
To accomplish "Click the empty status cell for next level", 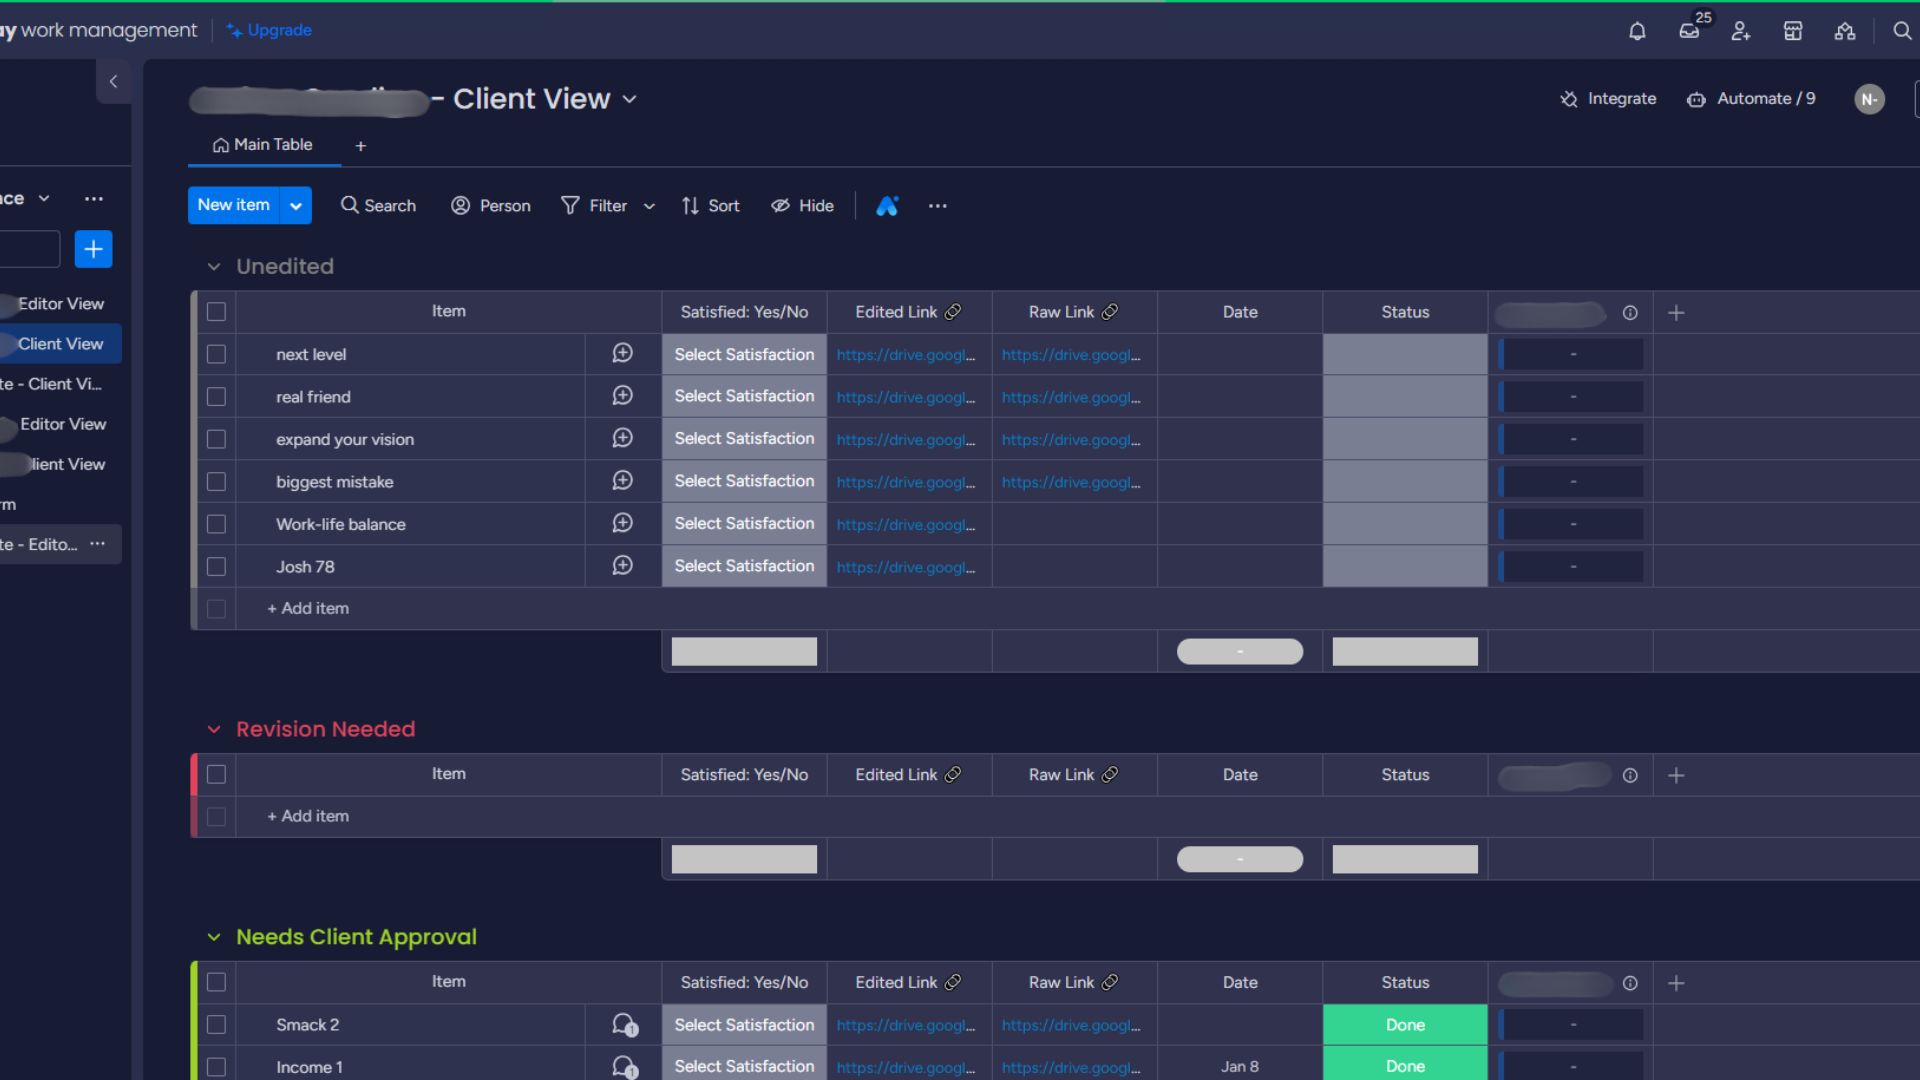I will (1405, 354).
